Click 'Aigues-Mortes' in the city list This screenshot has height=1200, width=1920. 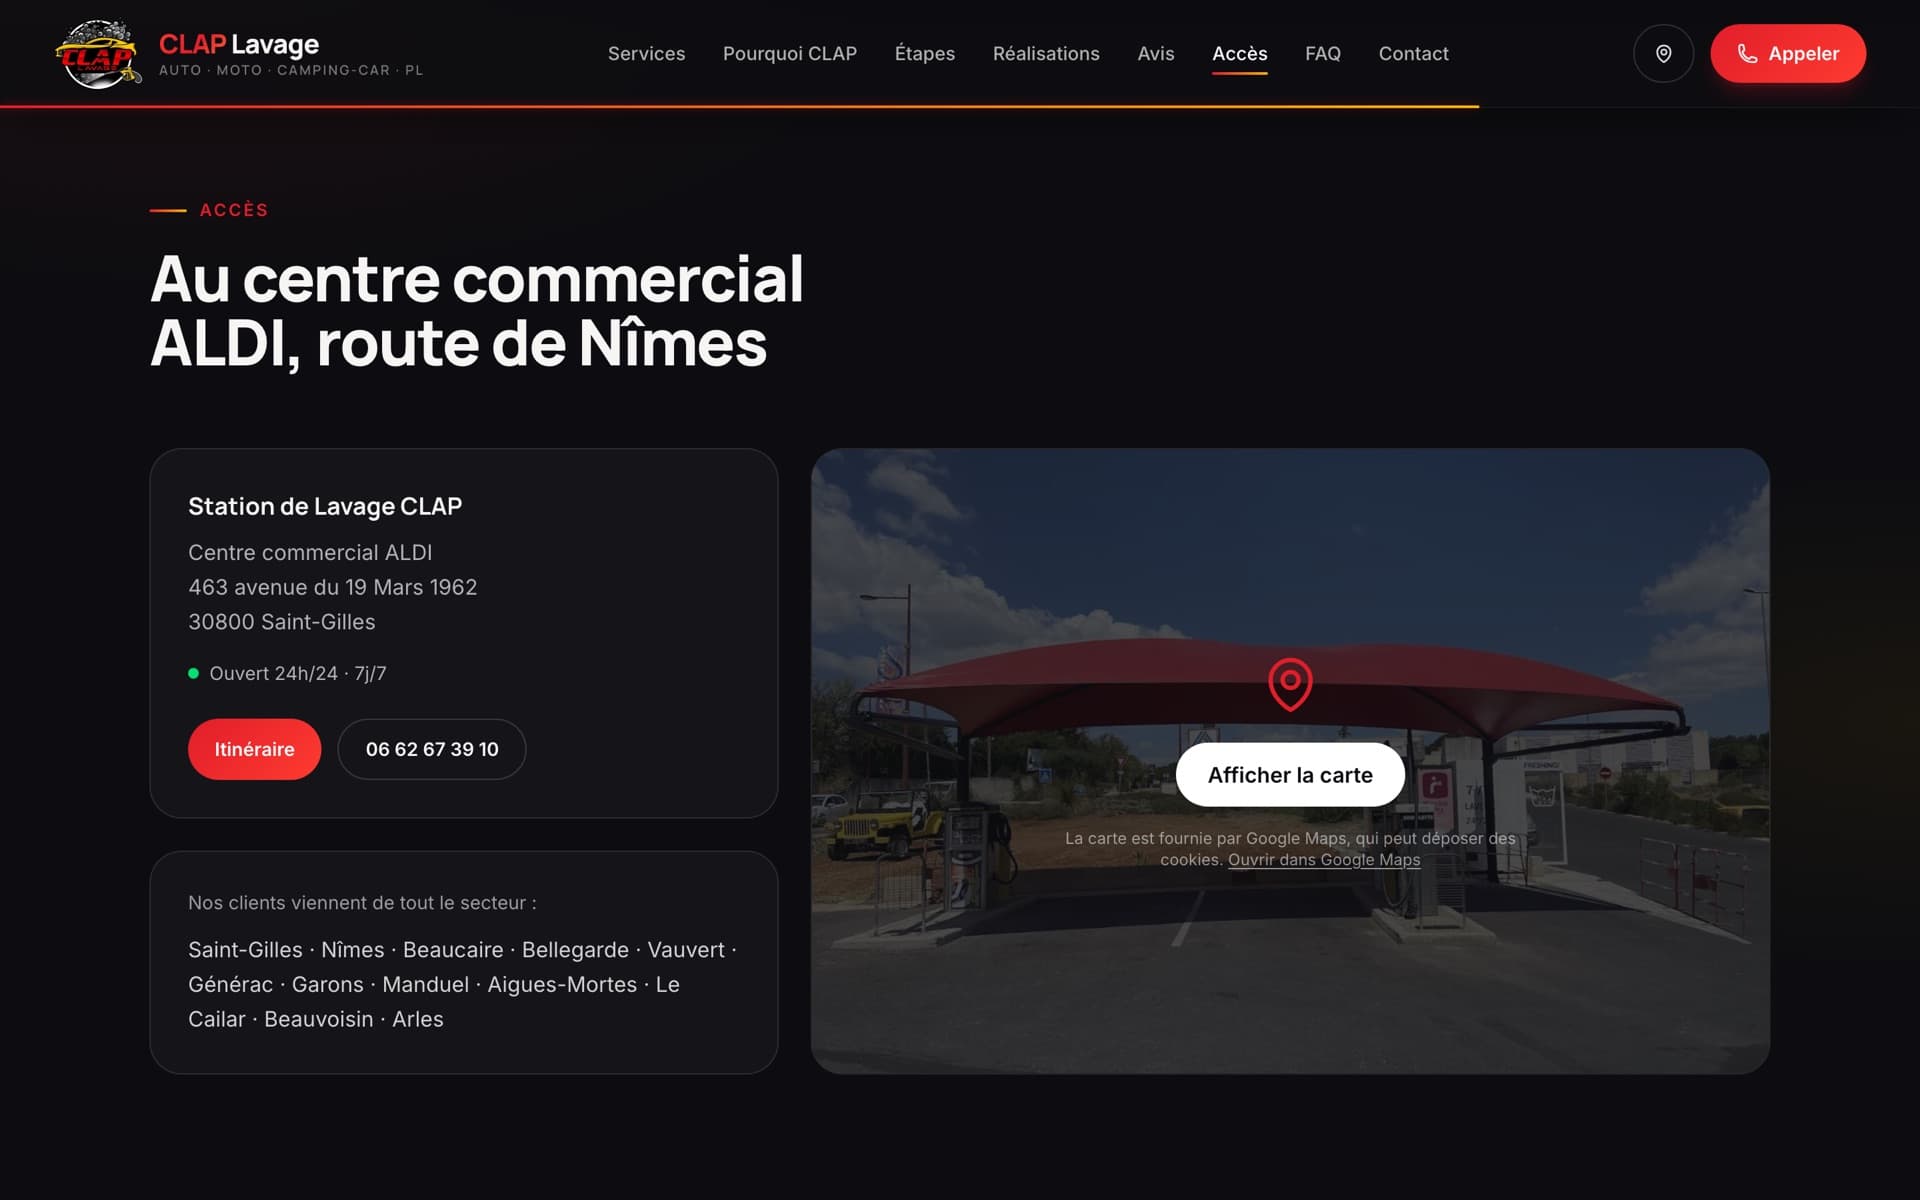pos(562,985)
